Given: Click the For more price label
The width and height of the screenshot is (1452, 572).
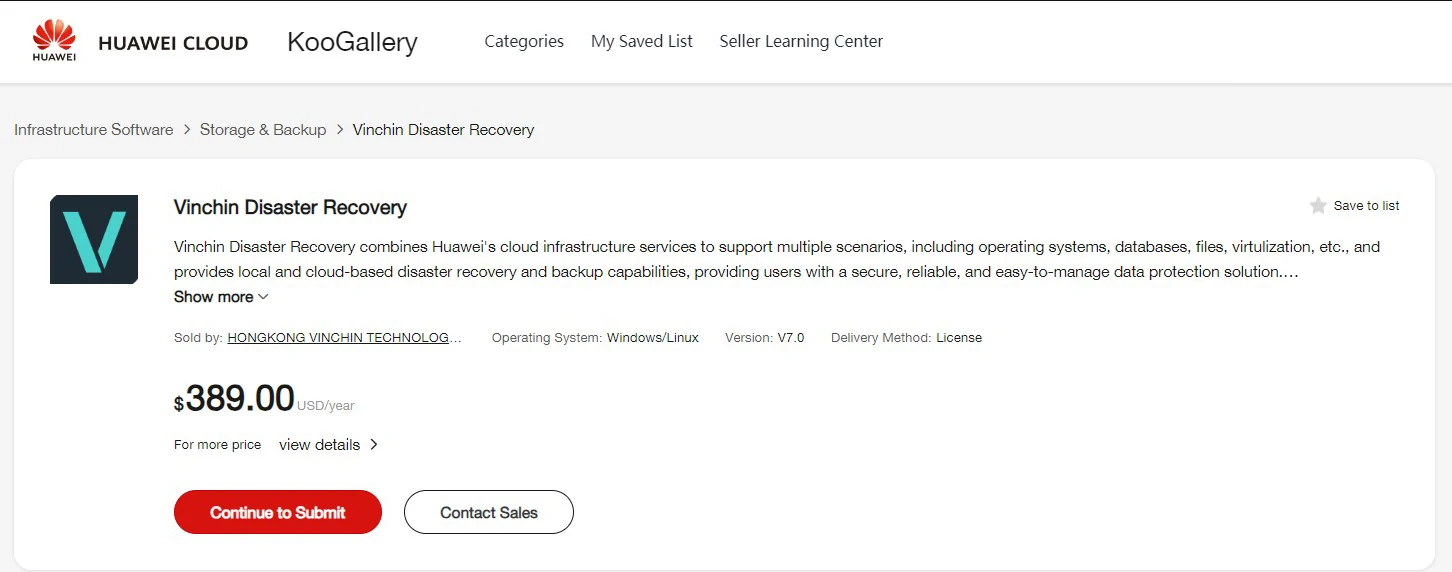Looking at the screenshot, I should tap(217, 445).
